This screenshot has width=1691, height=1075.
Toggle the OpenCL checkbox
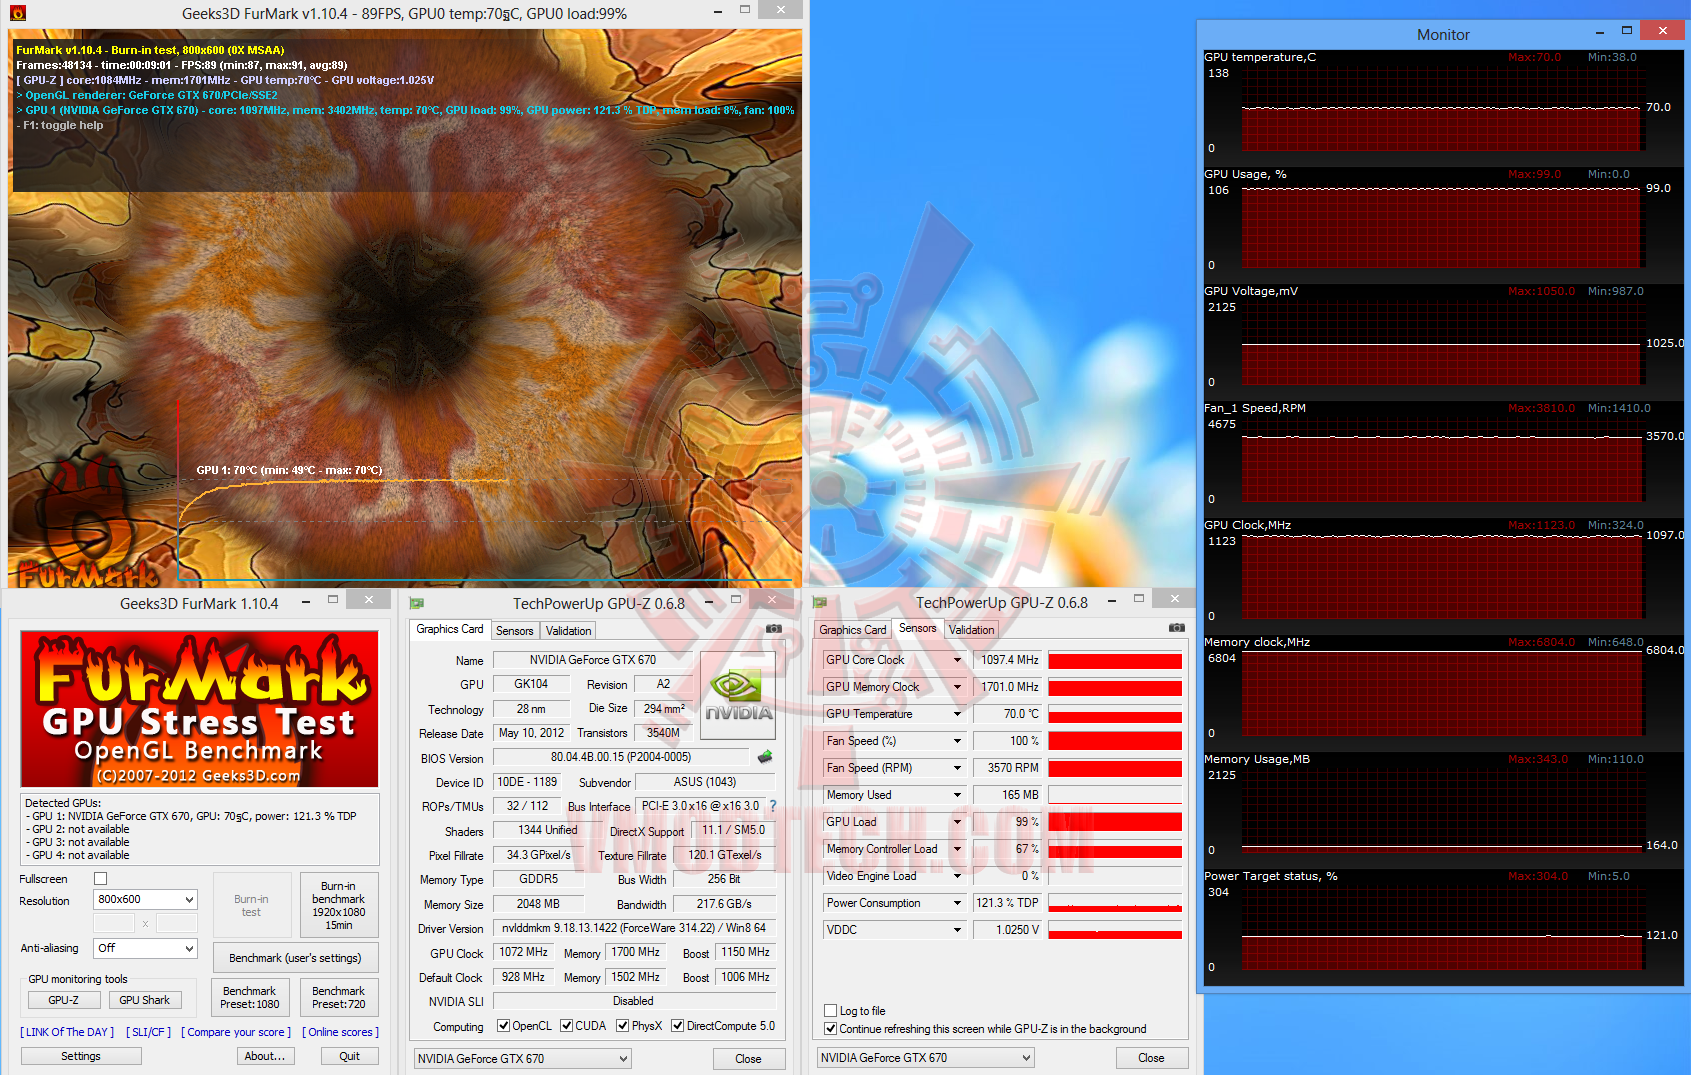coord(504,1026)
